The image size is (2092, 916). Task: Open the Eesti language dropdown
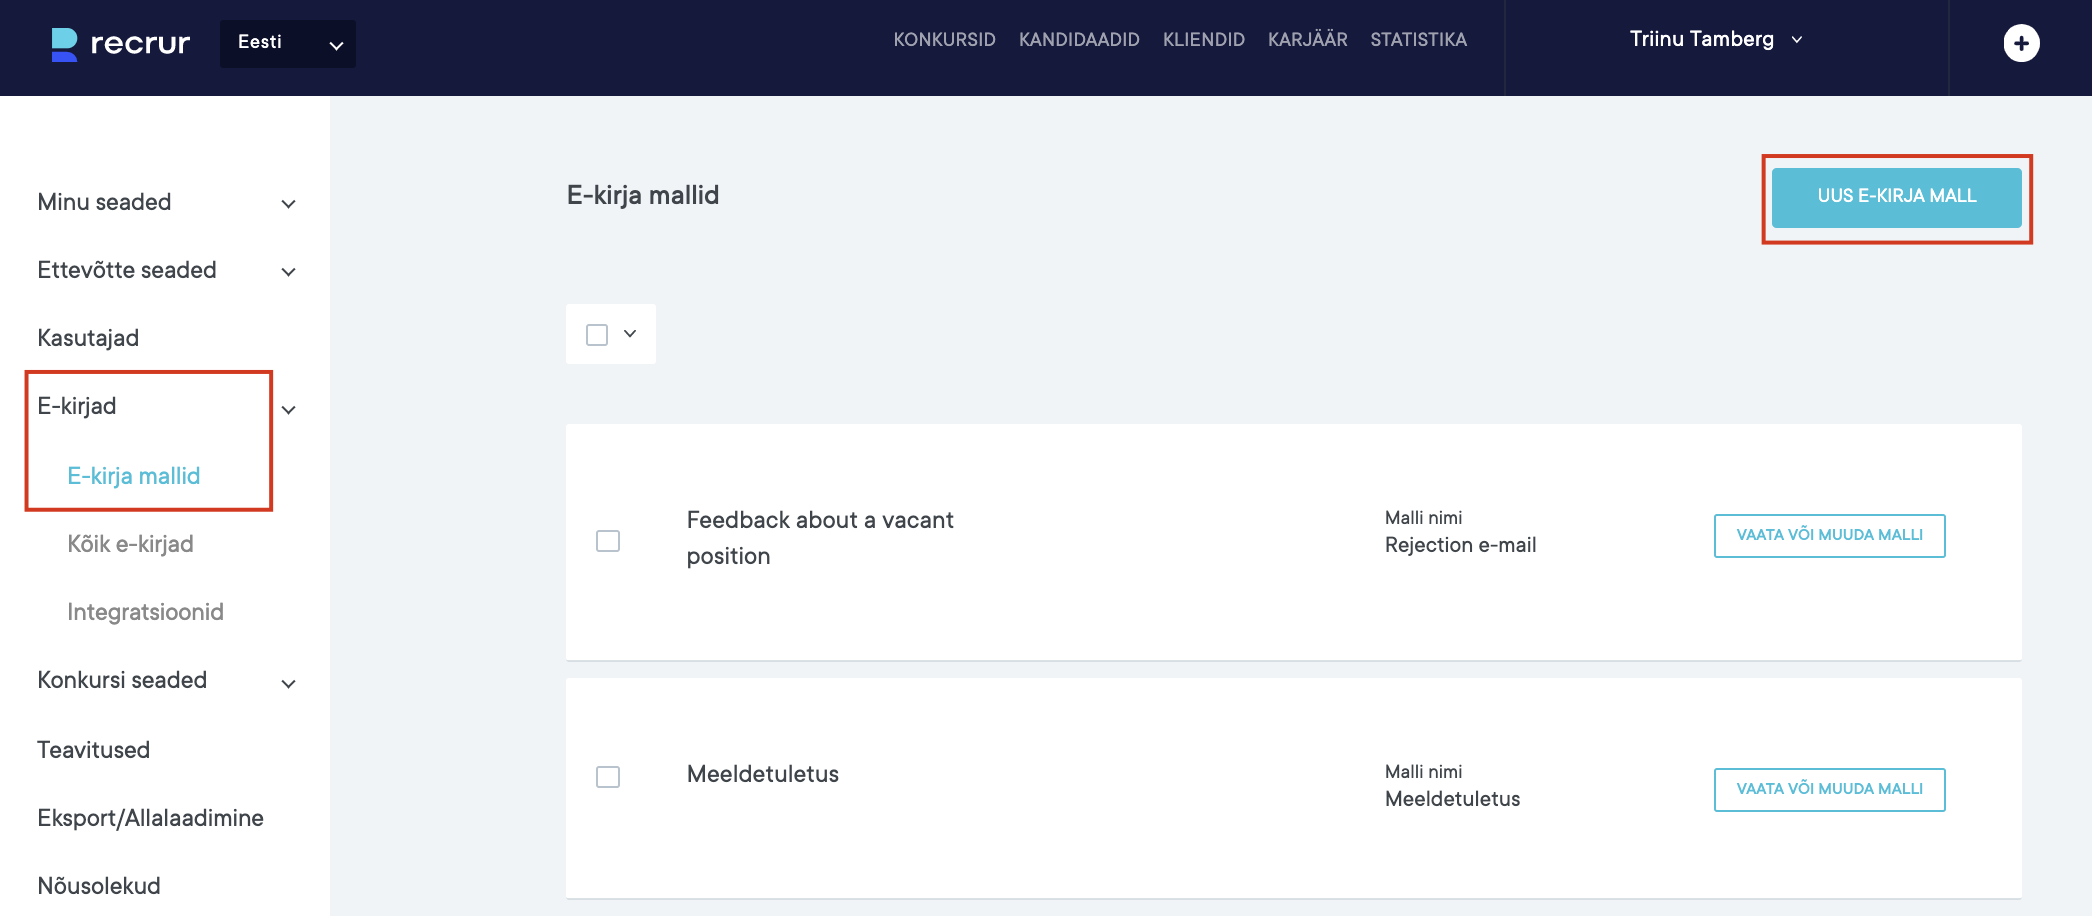tap(288, 43)
